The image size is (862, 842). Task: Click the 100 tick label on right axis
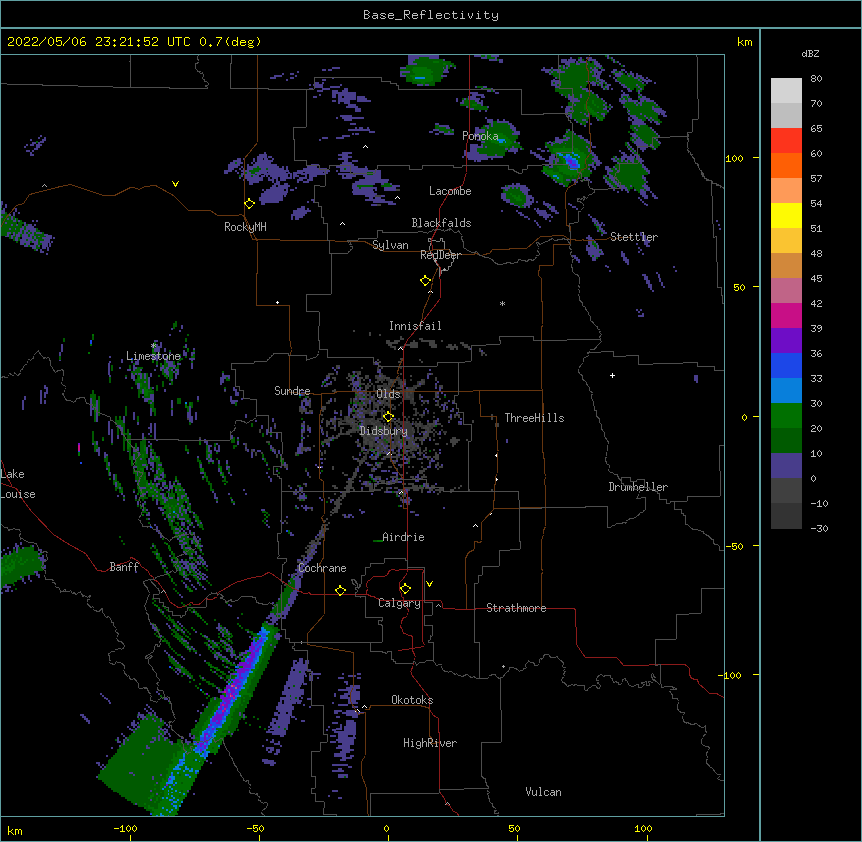[x=734, y=158]
